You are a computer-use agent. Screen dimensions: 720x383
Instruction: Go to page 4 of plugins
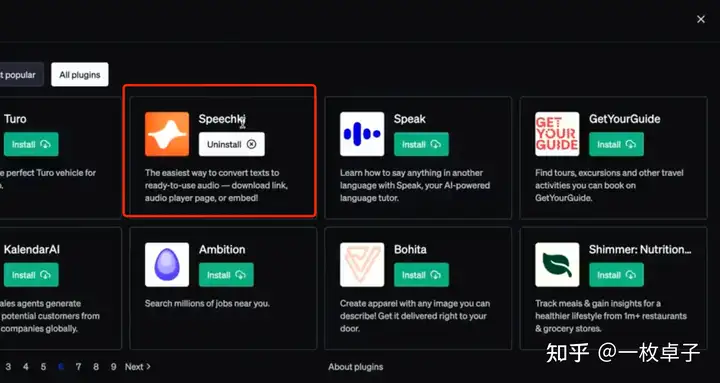(x=26, y=366)
